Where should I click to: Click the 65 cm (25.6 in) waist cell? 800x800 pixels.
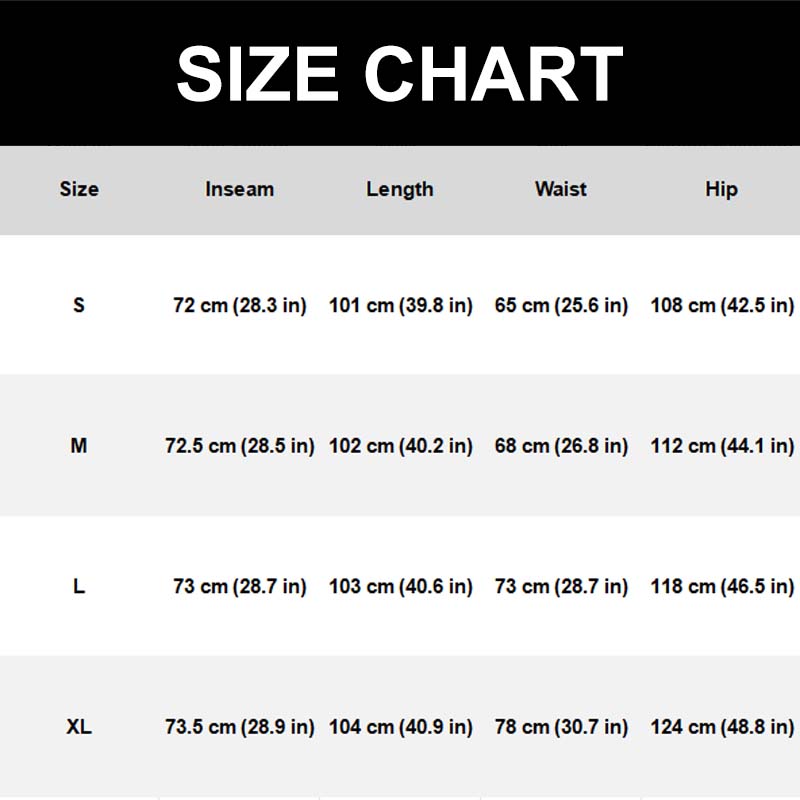[x=561, y=305]
